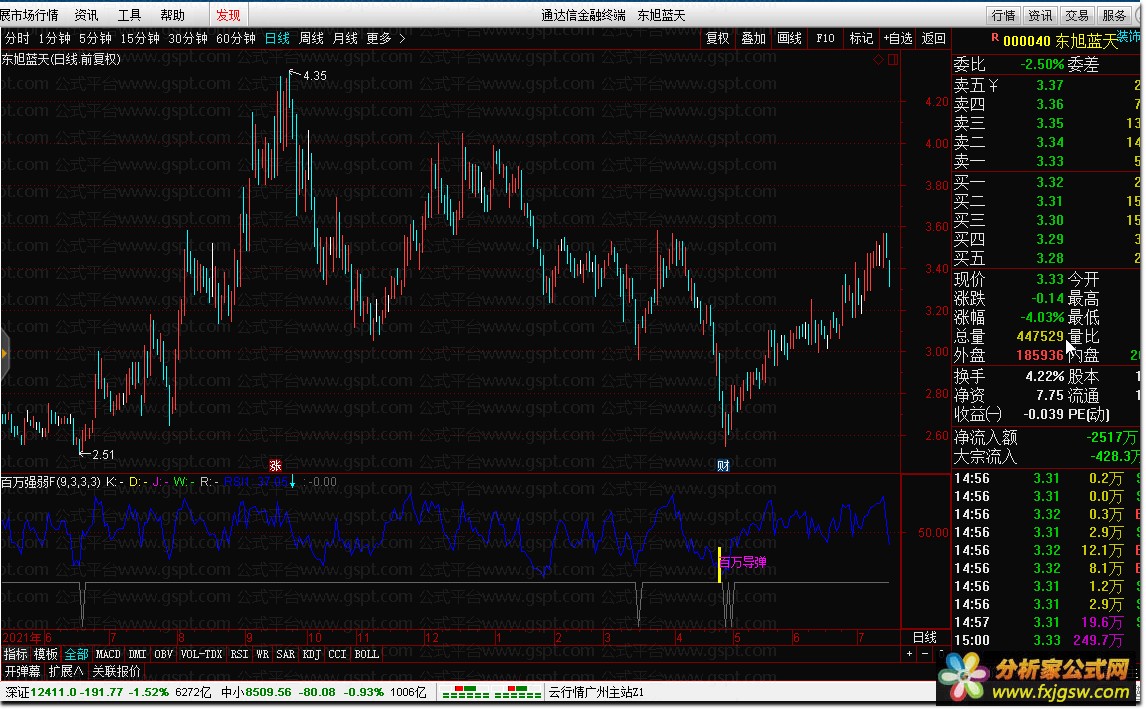The height and width of the screenshot is (709, 1146).
Task: Open the 复权 adjustment menu
Action: [717, 38]
